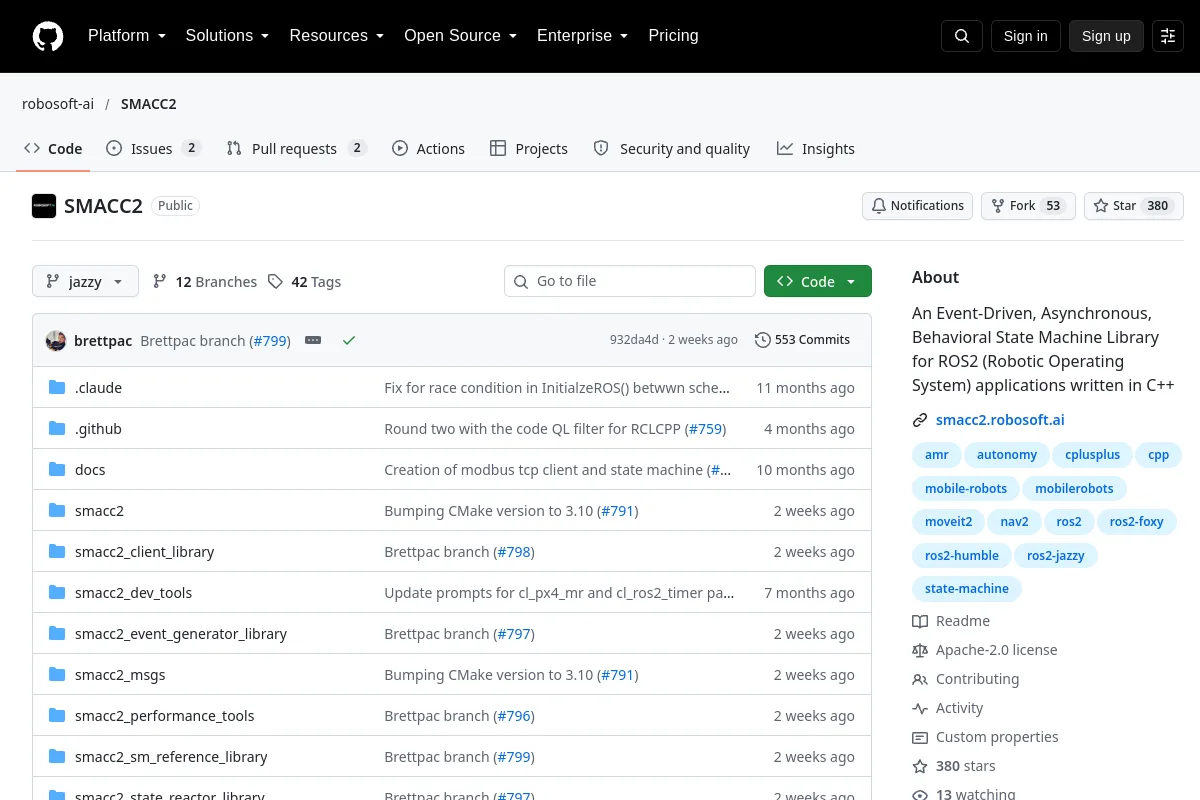The width and height of the screenshot is (1200, 800).
Task: Open the Security and quality tab
Action: click(672, 149)
